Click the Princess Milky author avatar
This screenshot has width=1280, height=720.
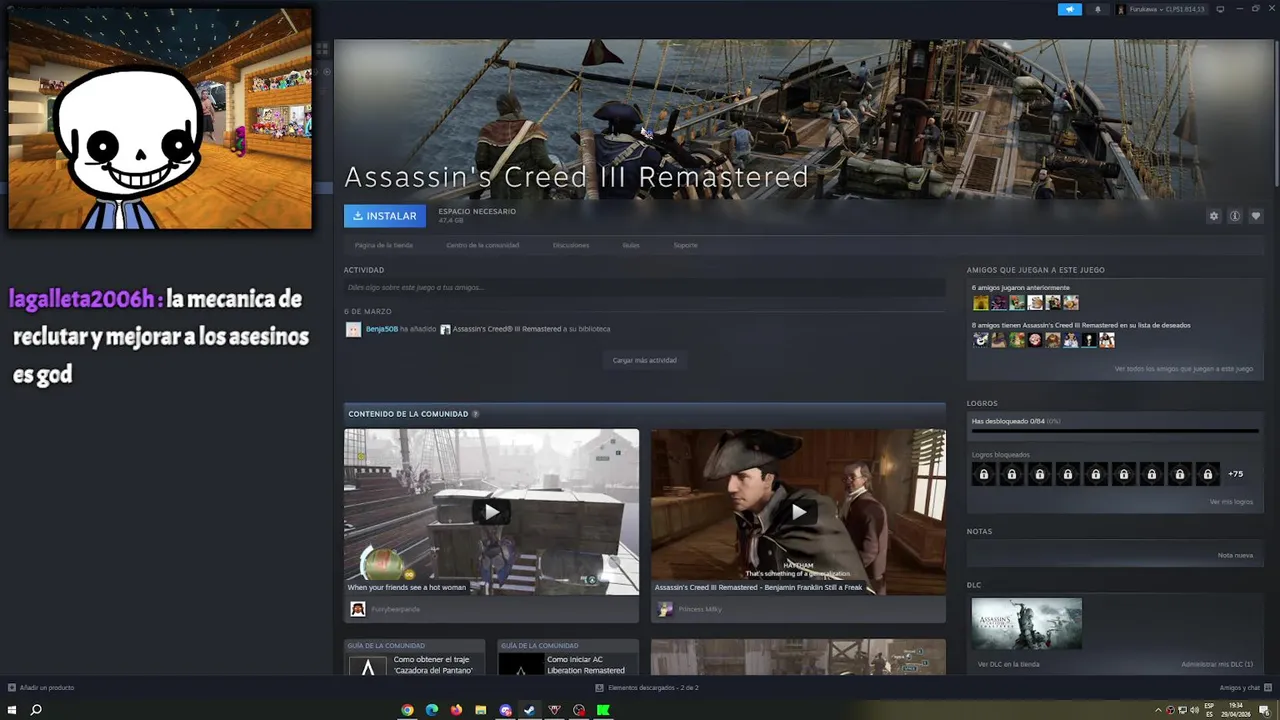click(665, 609)
